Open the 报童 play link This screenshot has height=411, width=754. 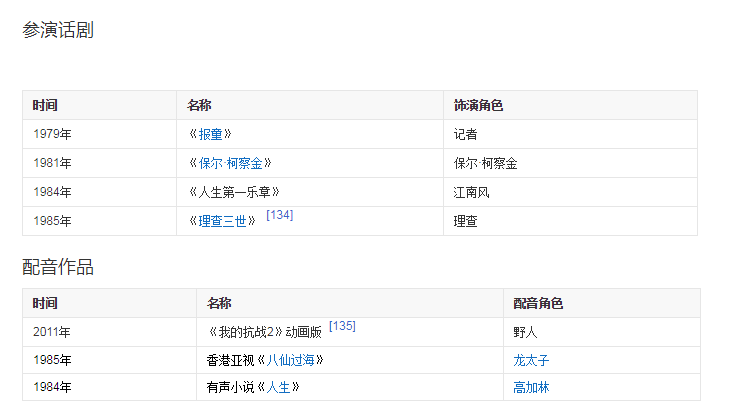pyautogui.click(x=210, y=134)
